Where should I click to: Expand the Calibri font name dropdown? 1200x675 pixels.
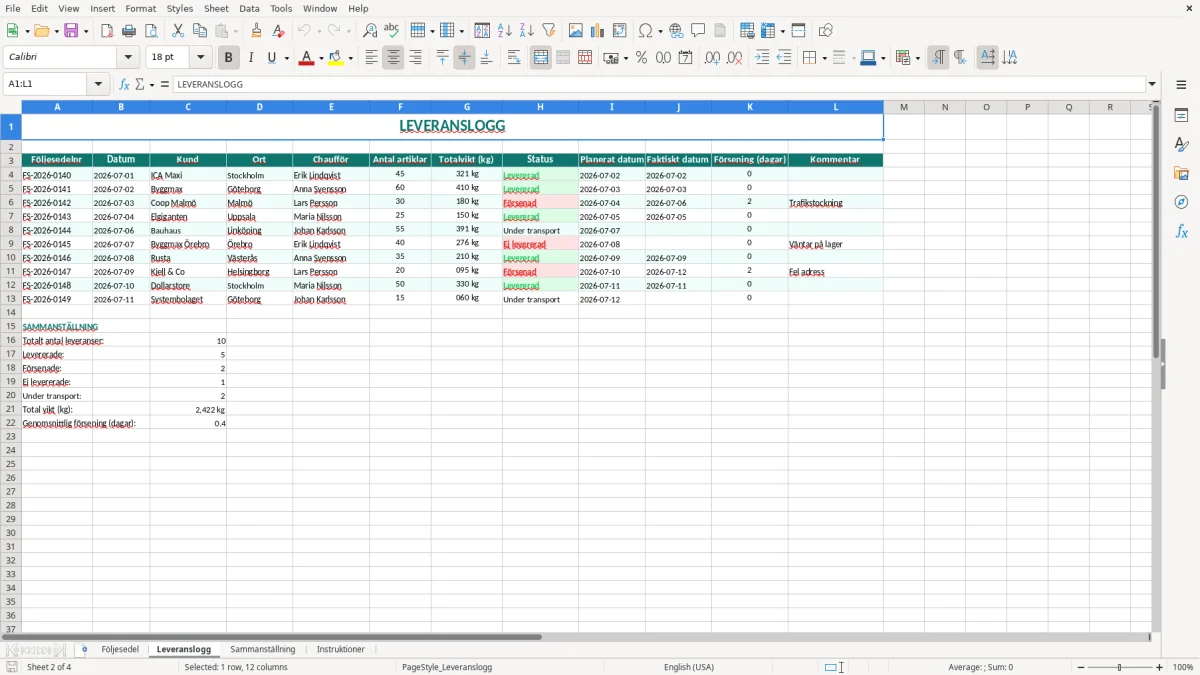coord(128,58)
